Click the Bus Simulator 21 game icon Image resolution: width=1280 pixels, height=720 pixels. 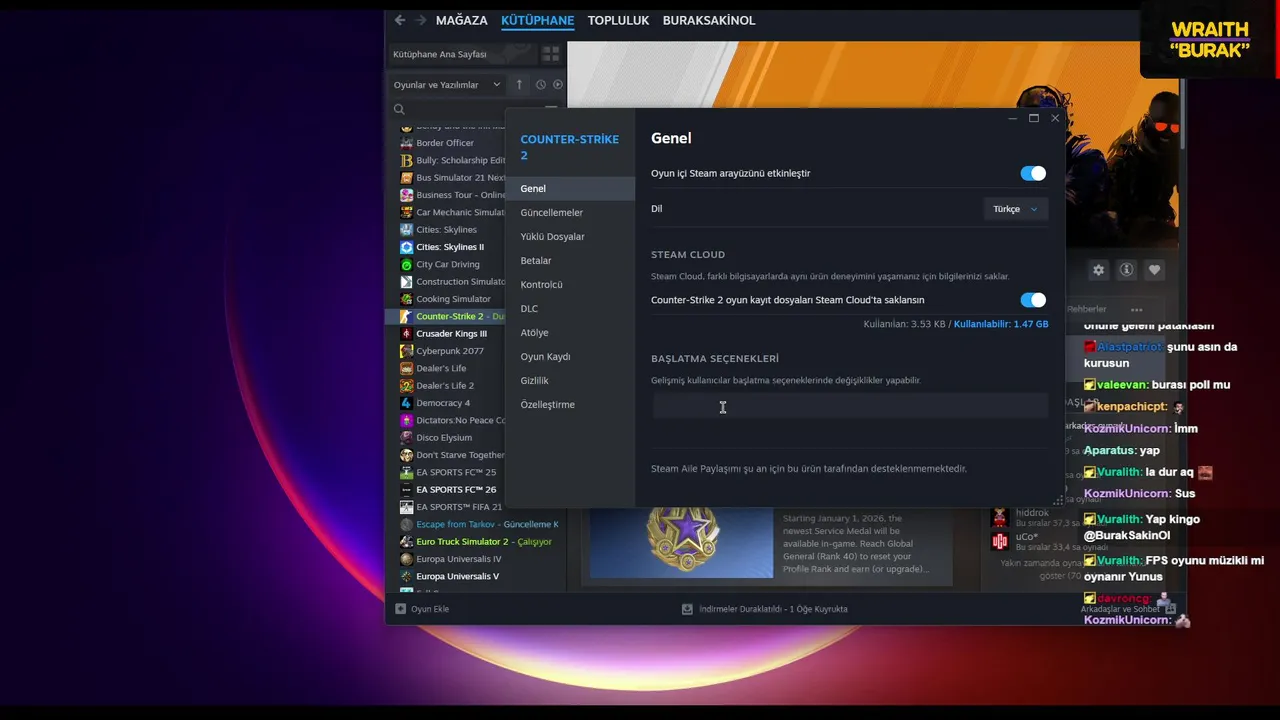click(406, 178)
